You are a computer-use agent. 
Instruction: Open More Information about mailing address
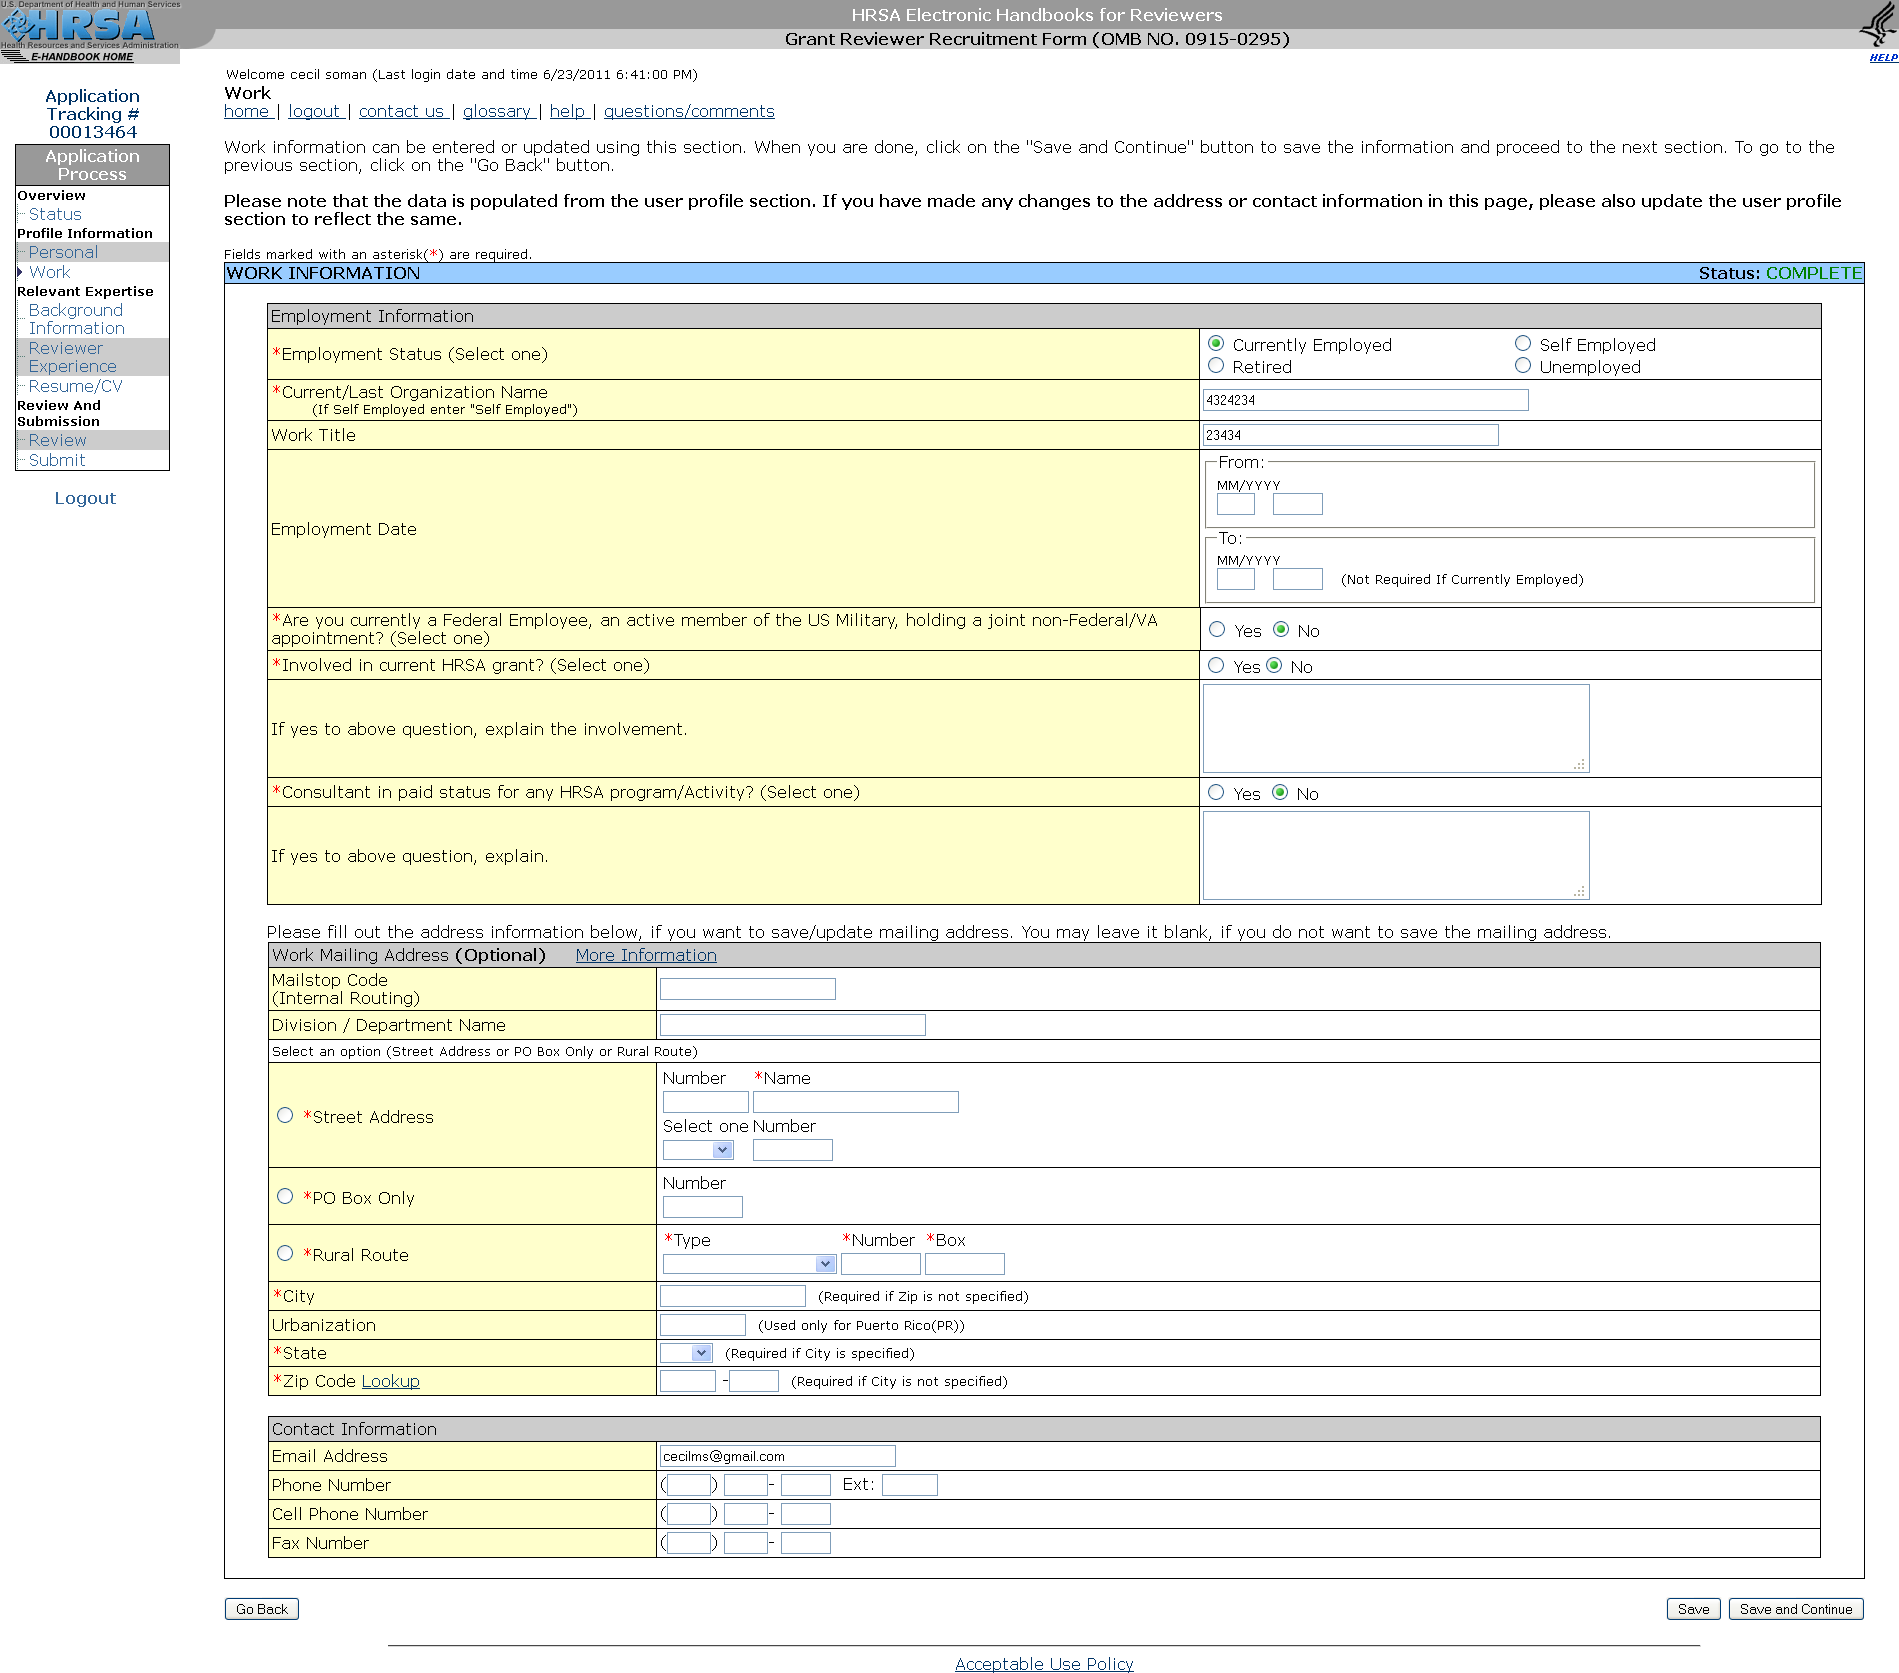click(646, 955)
